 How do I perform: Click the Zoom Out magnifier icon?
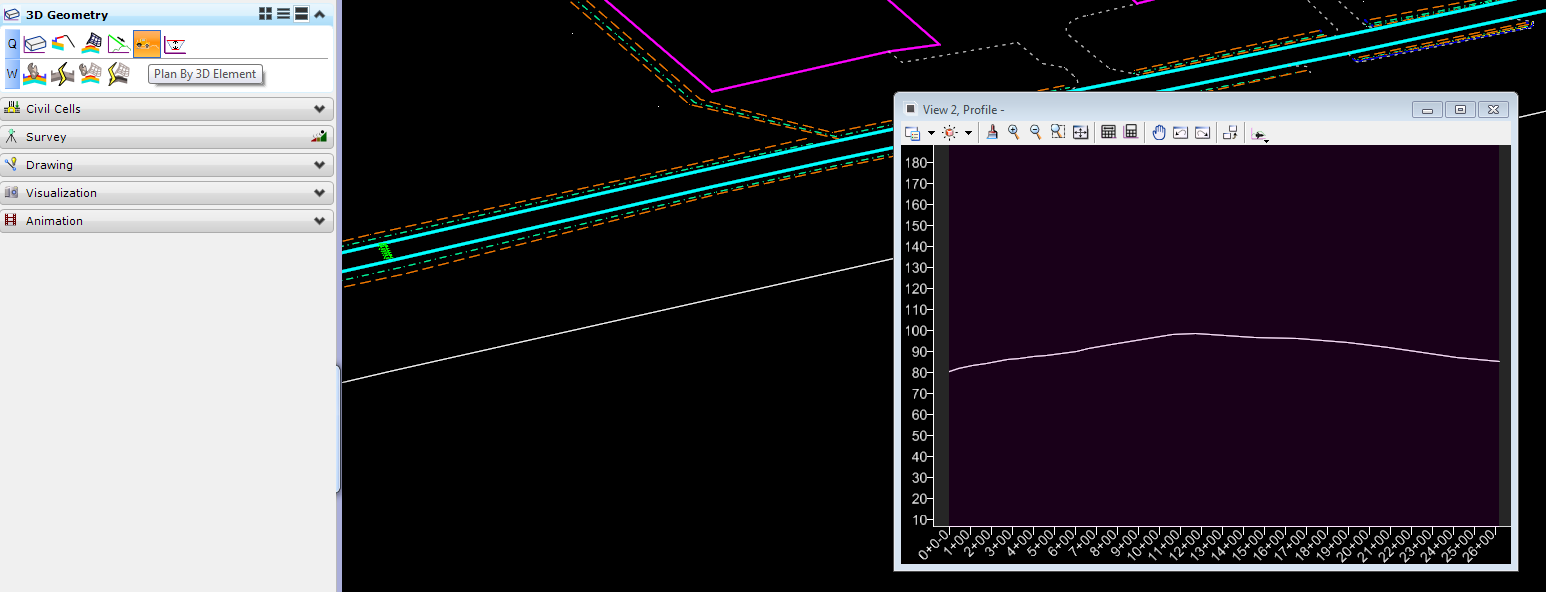coord(1036,132)
